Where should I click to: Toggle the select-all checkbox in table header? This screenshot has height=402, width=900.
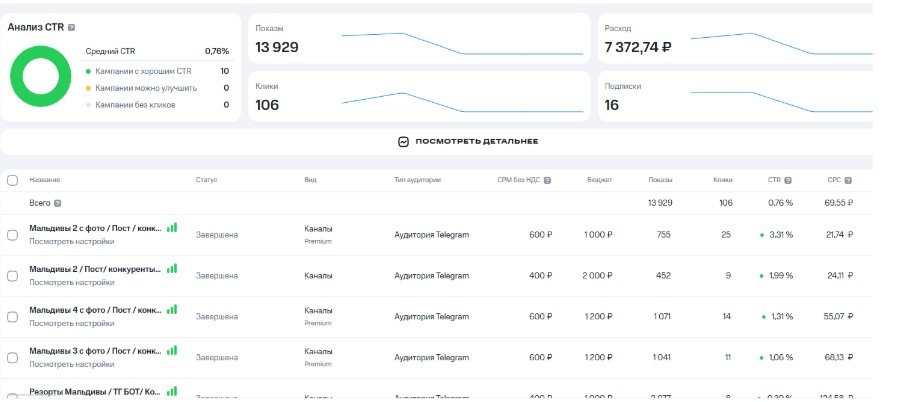[12, 180]
